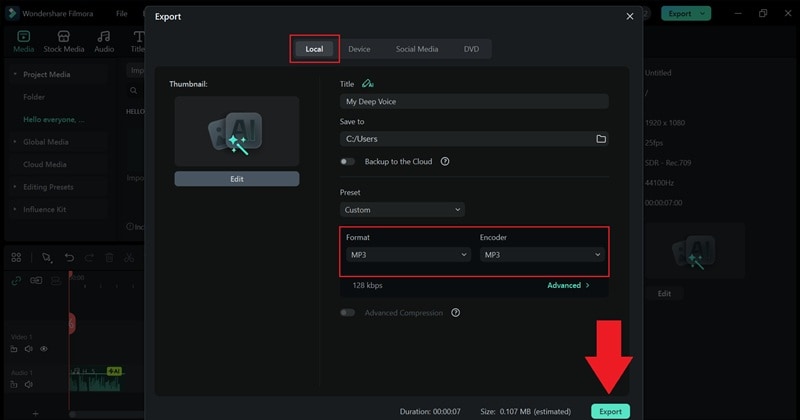
Task: Click the add track icon beside link icon
Action: click(36, 280)
